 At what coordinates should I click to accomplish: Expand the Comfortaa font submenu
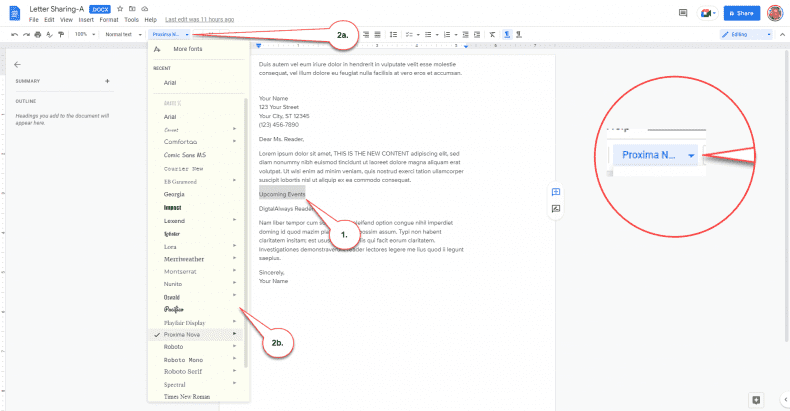[234, 142]
